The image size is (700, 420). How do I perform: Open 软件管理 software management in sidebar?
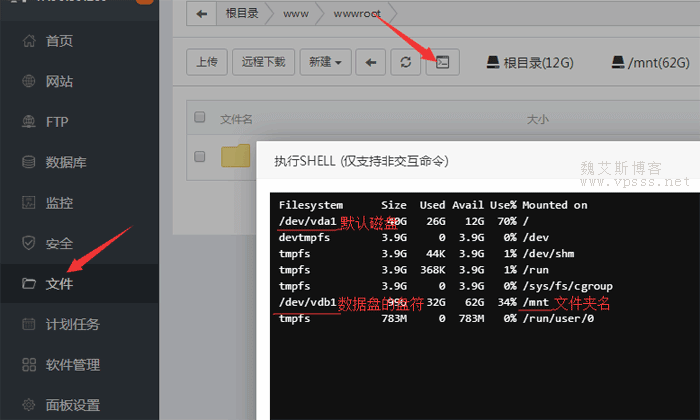click(73, 364)
